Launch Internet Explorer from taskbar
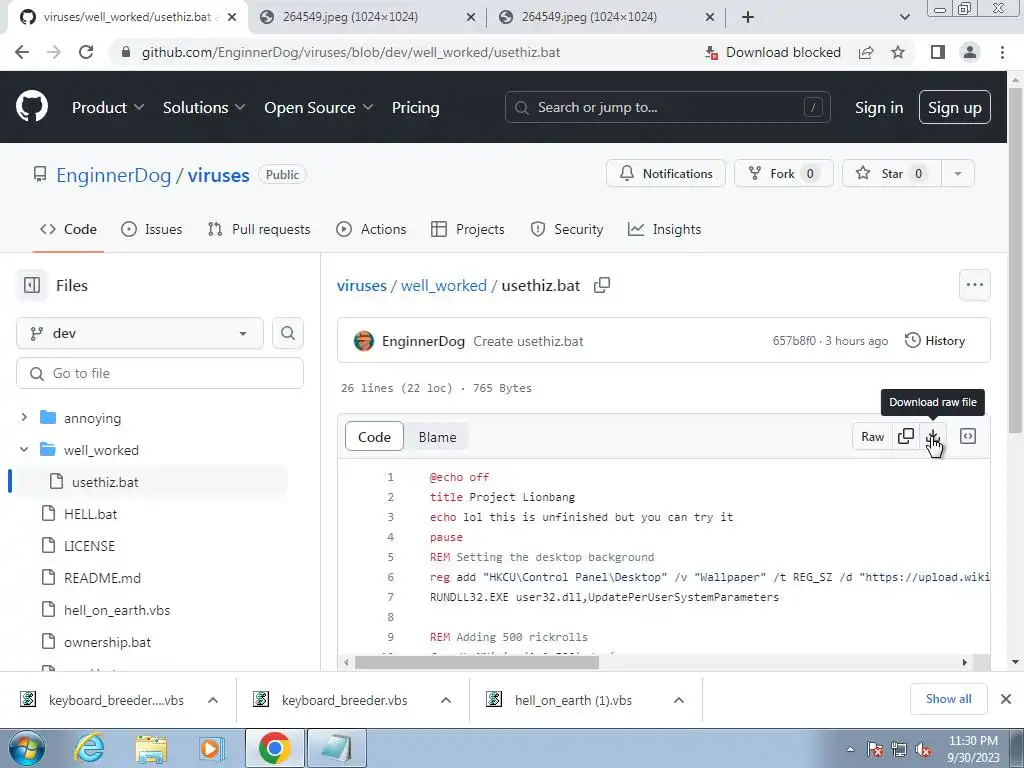The width and height of the screenshot is (1024, 768). [x=89, y=748]
